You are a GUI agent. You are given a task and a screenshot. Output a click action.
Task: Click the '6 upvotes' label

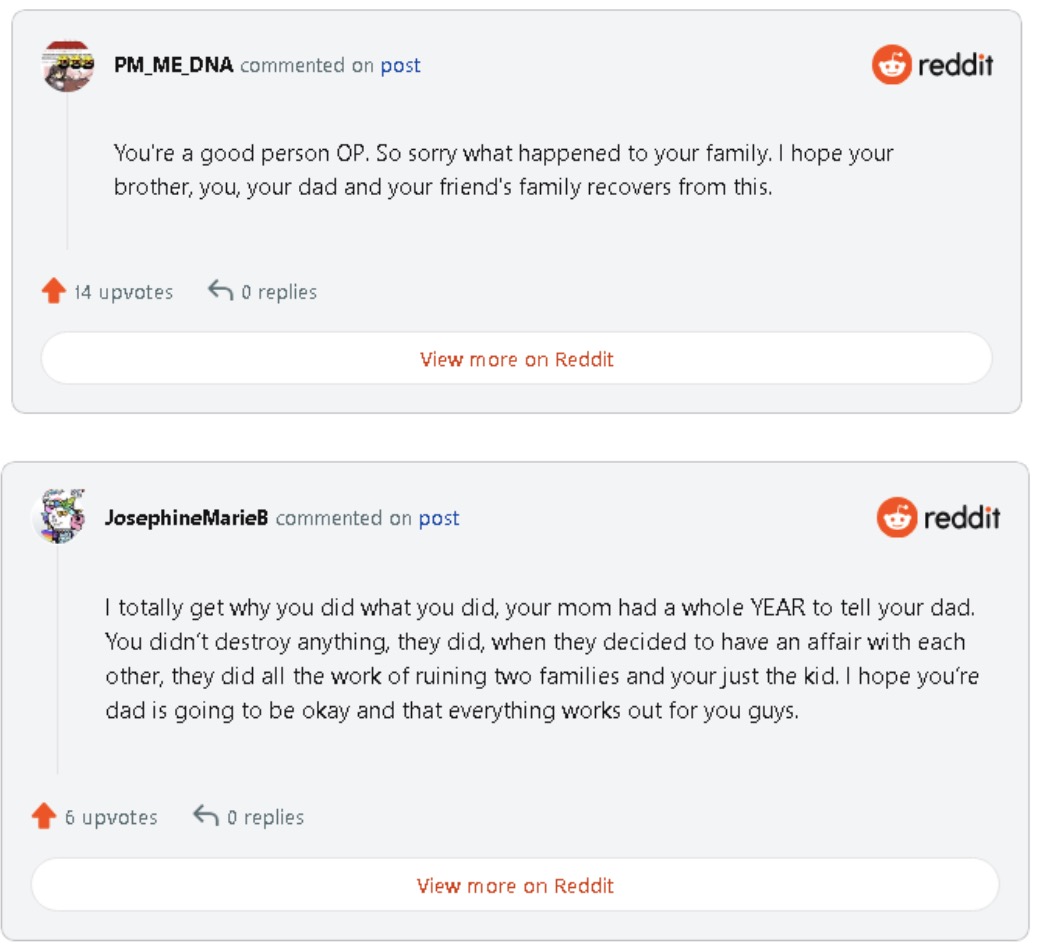(x=111, y=817)
